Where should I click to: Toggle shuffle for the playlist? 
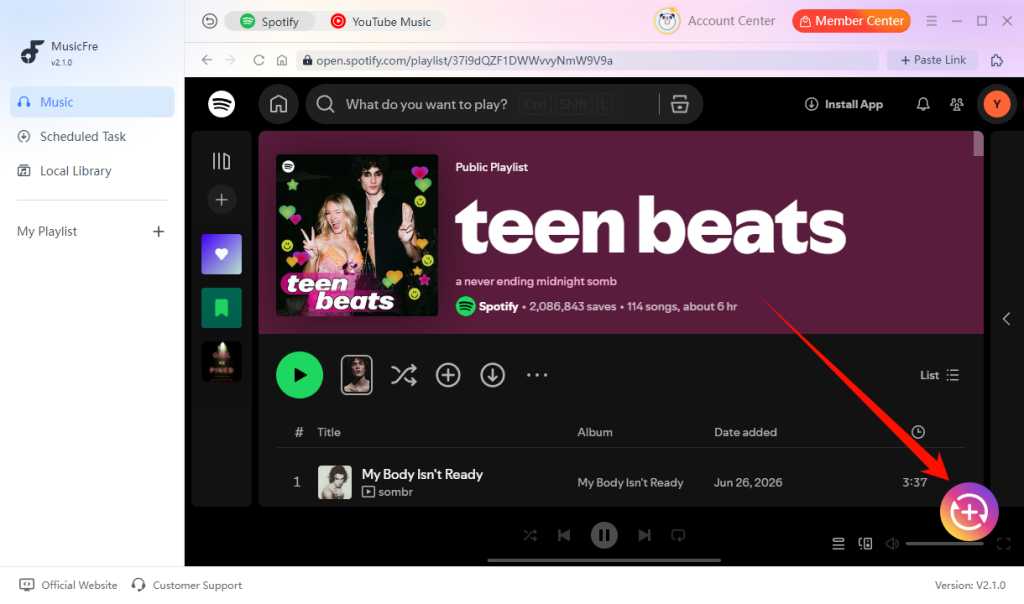404,375
